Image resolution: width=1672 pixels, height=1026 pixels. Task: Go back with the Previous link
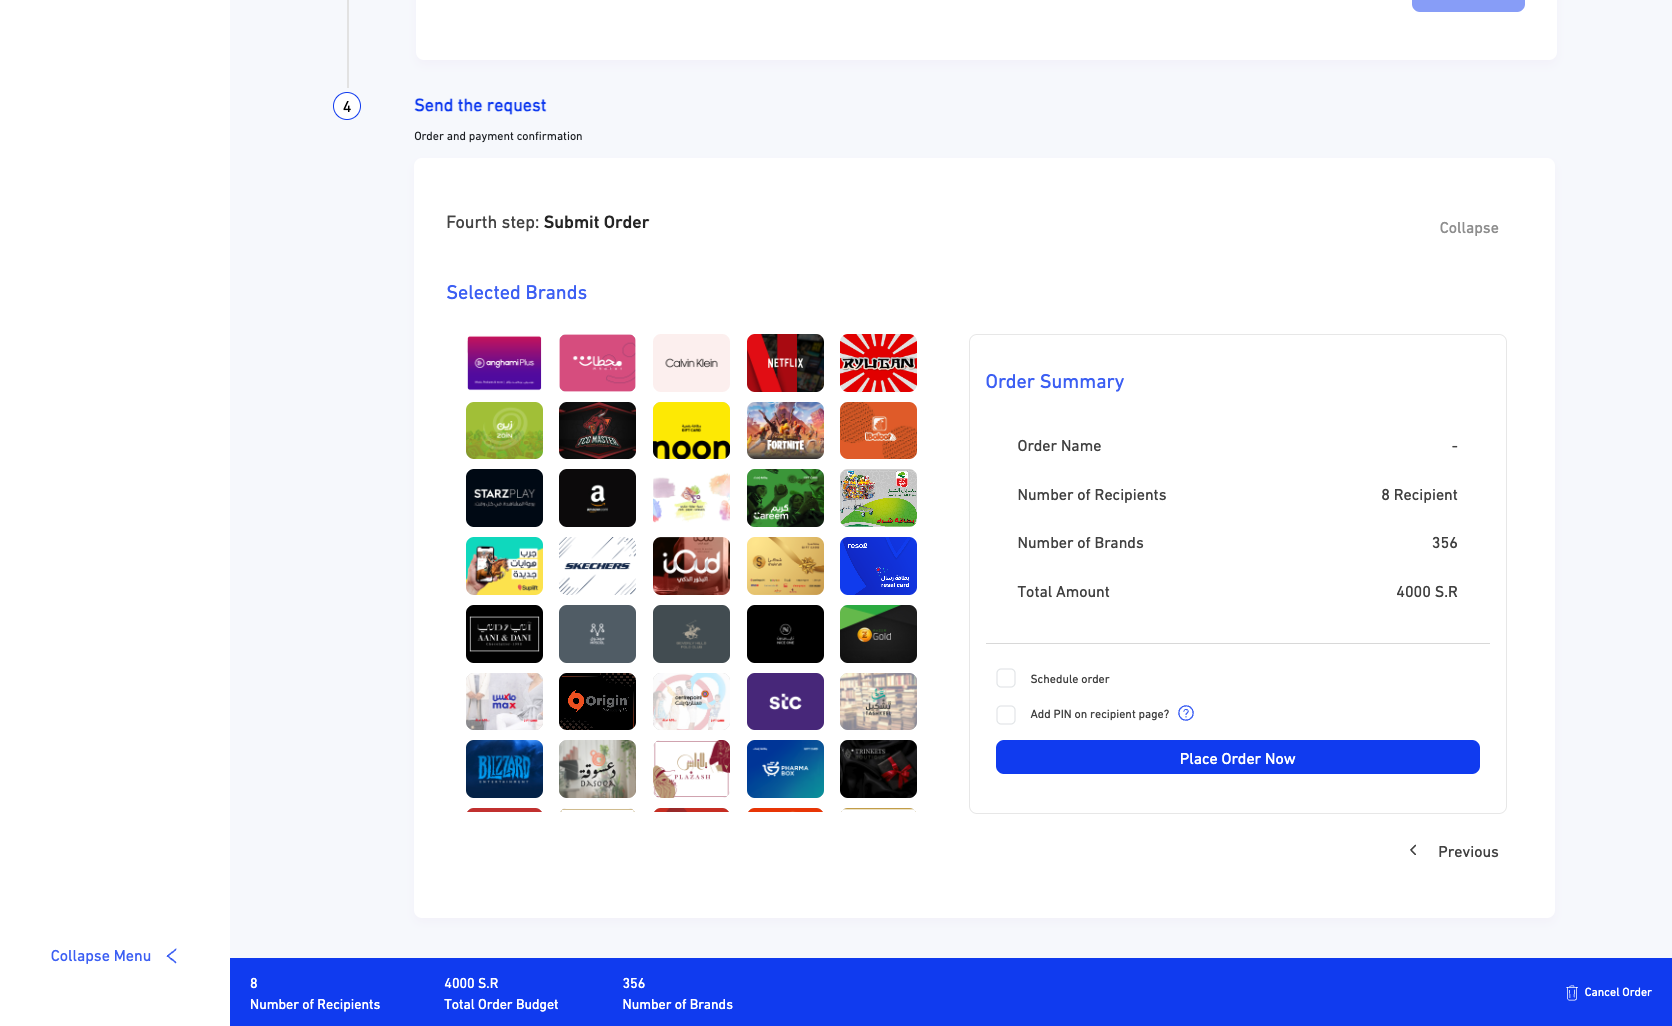[x=1468, y=852]
